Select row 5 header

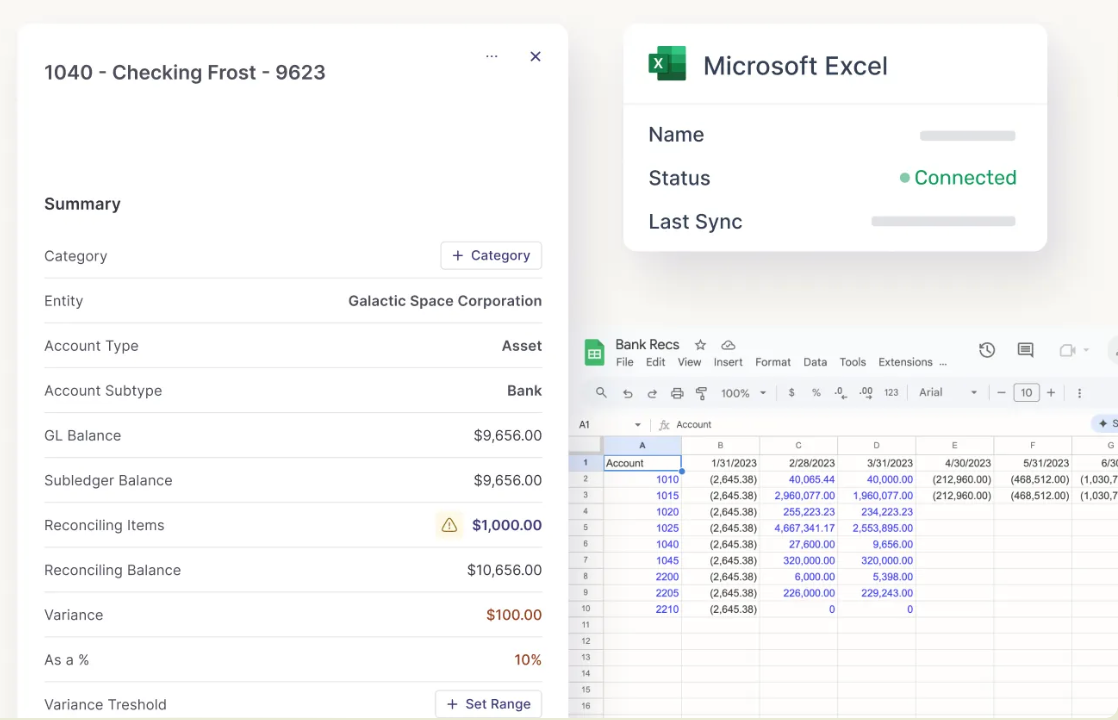(585, 528)
